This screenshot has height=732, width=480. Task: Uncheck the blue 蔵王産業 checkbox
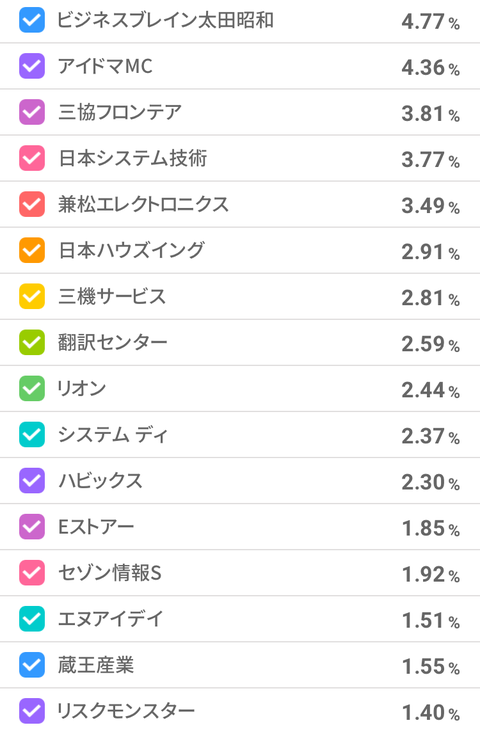click(x=32, y=665)
